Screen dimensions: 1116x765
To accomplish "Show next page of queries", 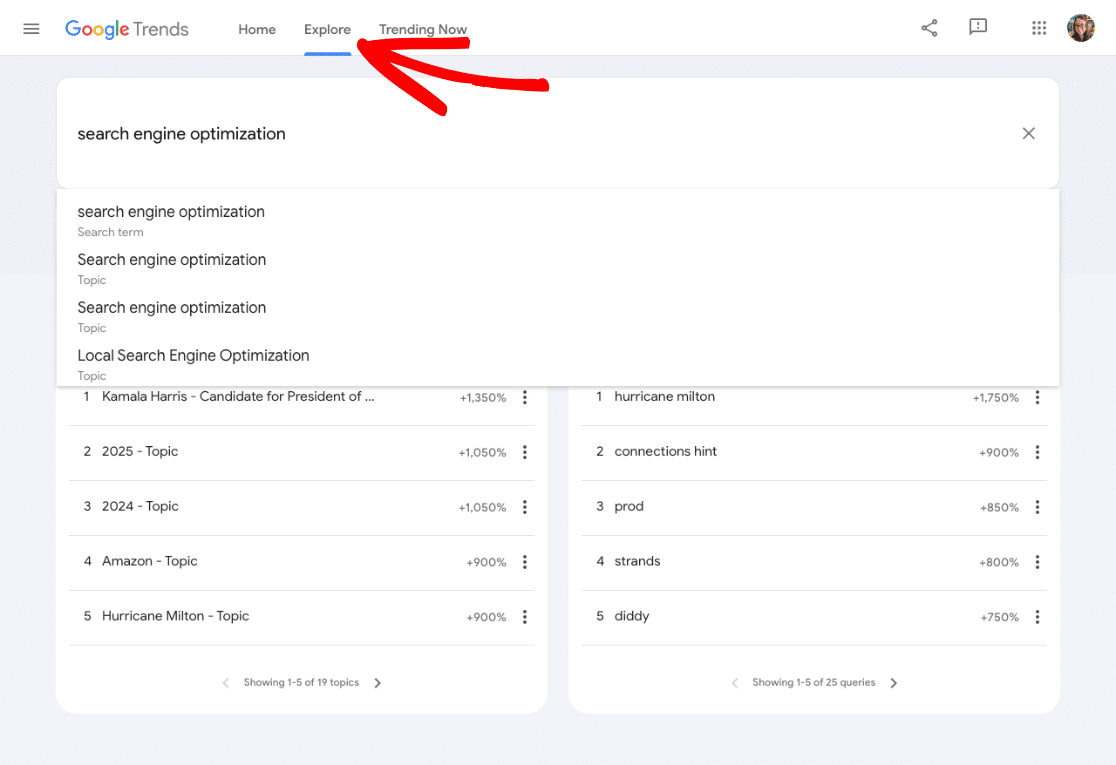I will click(893, 682).
